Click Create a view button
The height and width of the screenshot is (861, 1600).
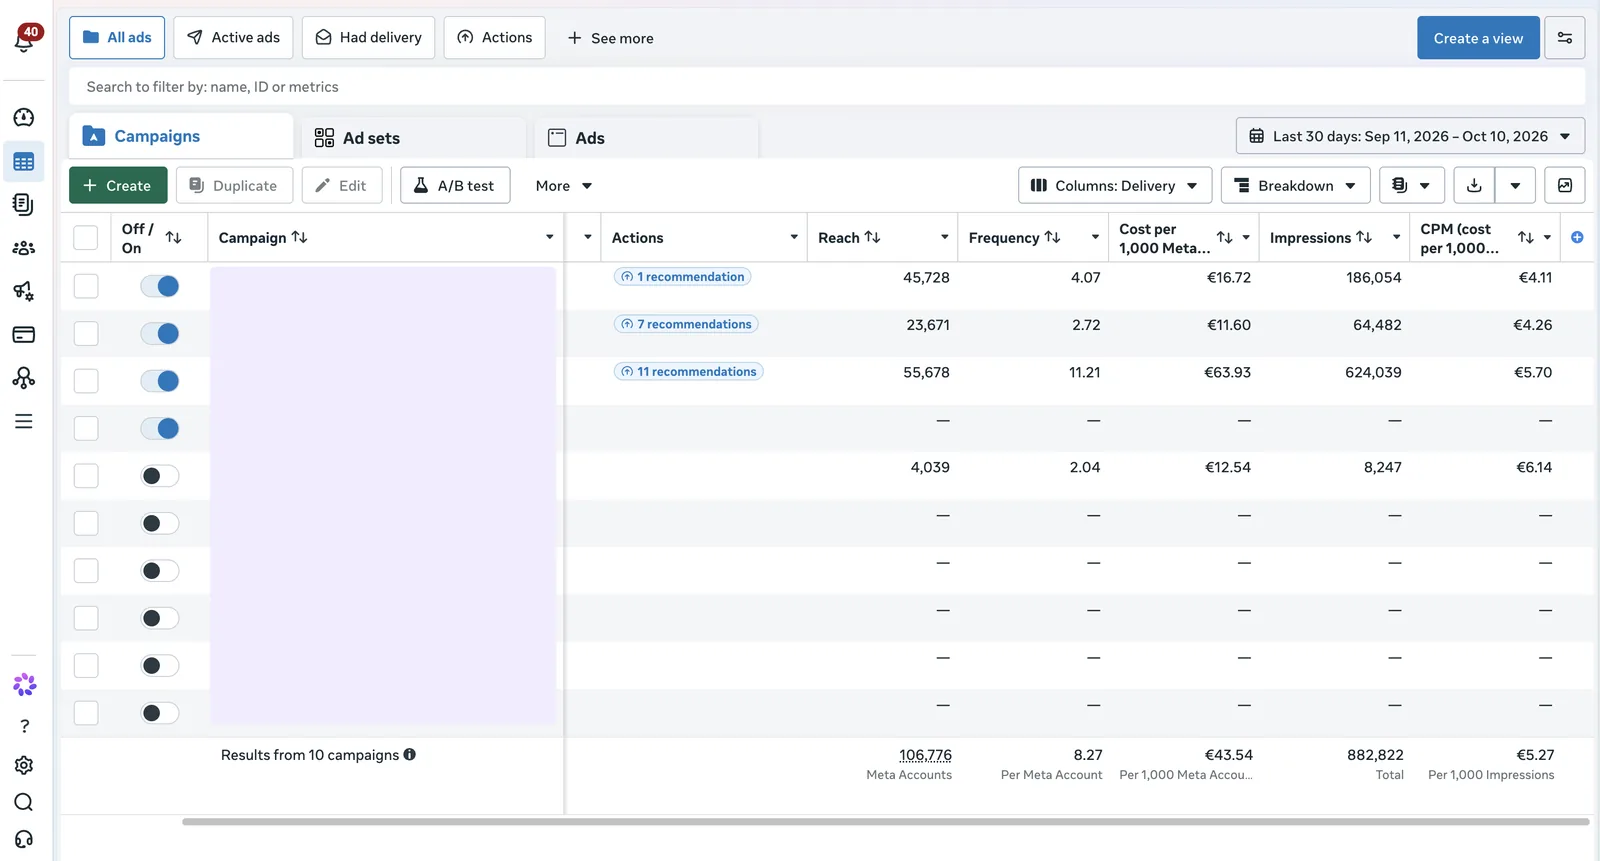1478,38
